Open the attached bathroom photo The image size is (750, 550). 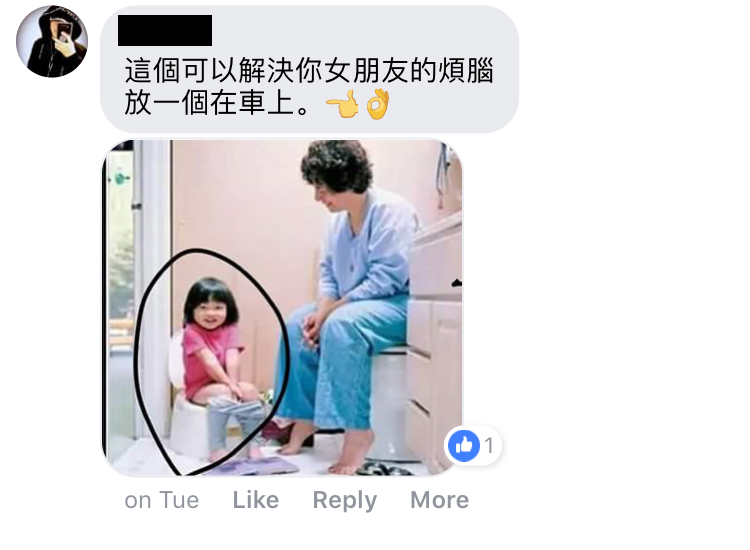282,308
